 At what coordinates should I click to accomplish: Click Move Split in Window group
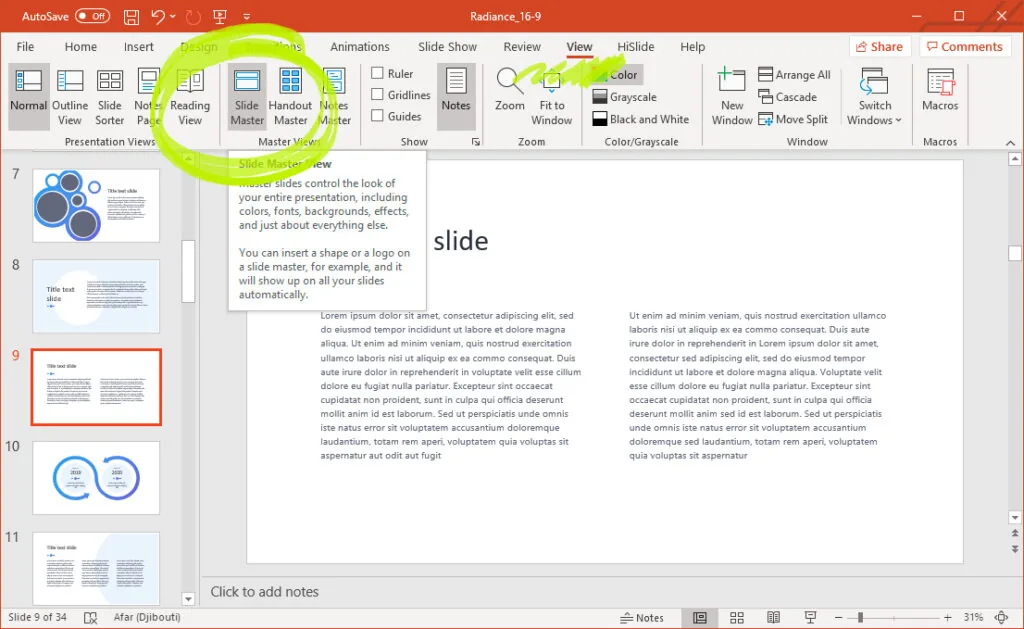point(793,119)
